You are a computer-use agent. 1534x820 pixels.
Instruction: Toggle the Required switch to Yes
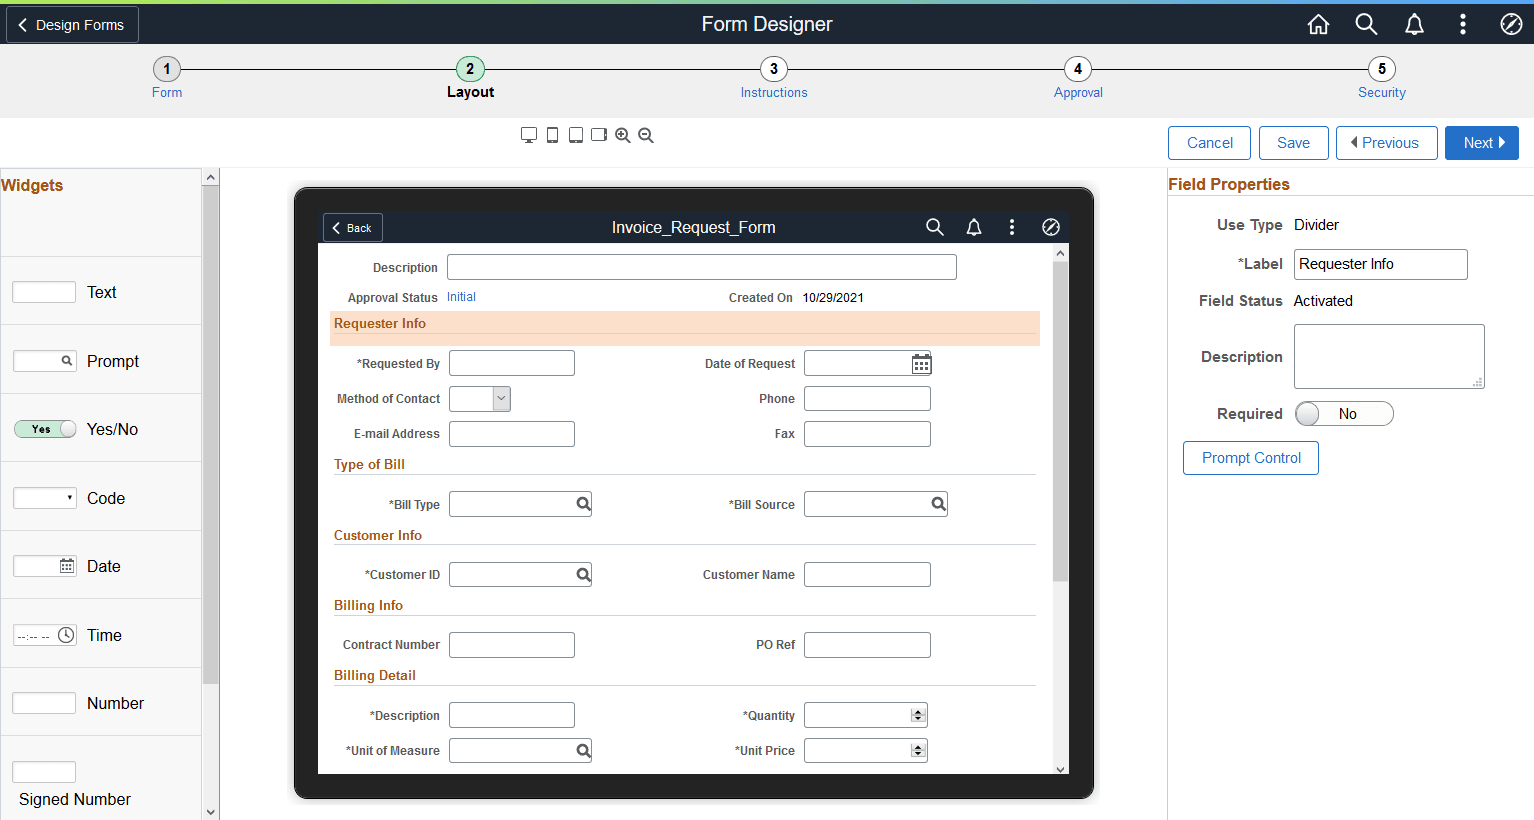coord(1344,413)
